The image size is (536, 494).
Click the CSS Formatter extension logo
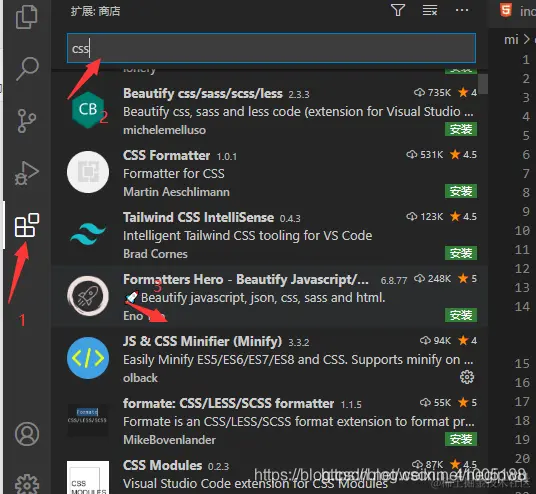point(88,172)
